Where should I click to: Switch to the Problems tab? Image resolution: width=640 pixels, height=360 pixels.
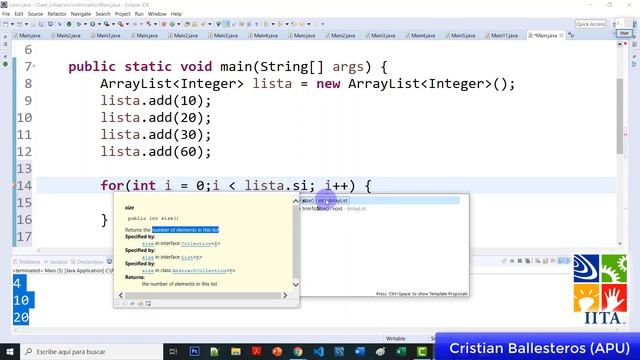tap(27, 262)
